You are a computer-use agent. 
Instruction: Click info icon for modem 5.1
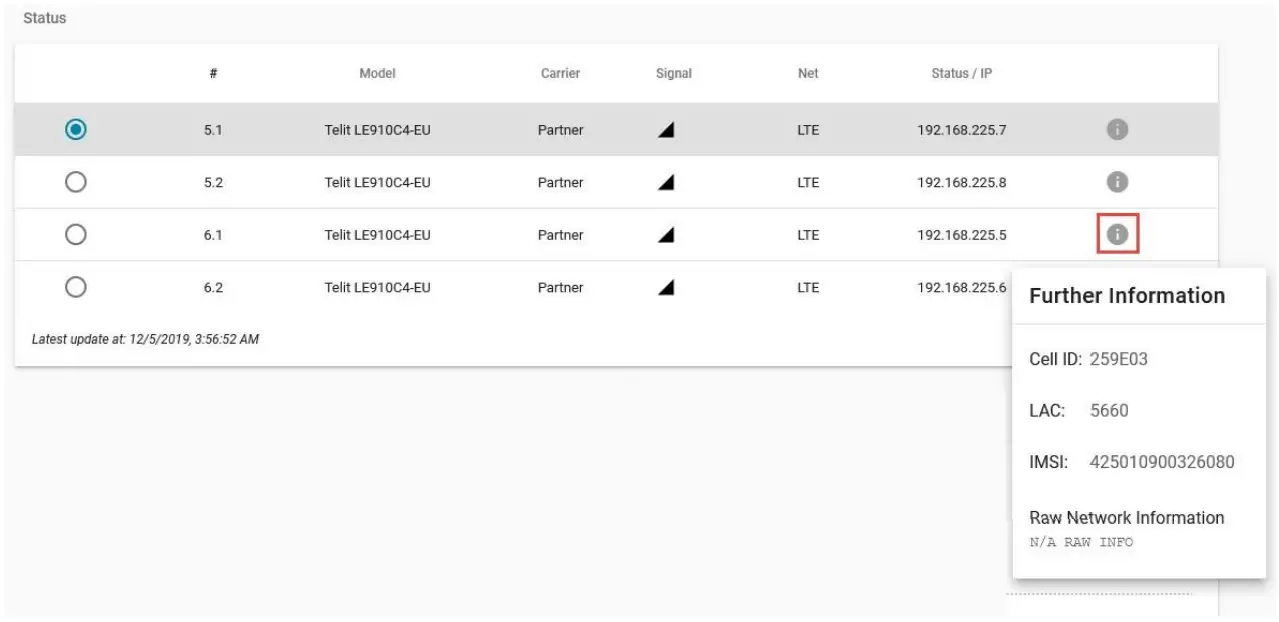click(1118, 130)
